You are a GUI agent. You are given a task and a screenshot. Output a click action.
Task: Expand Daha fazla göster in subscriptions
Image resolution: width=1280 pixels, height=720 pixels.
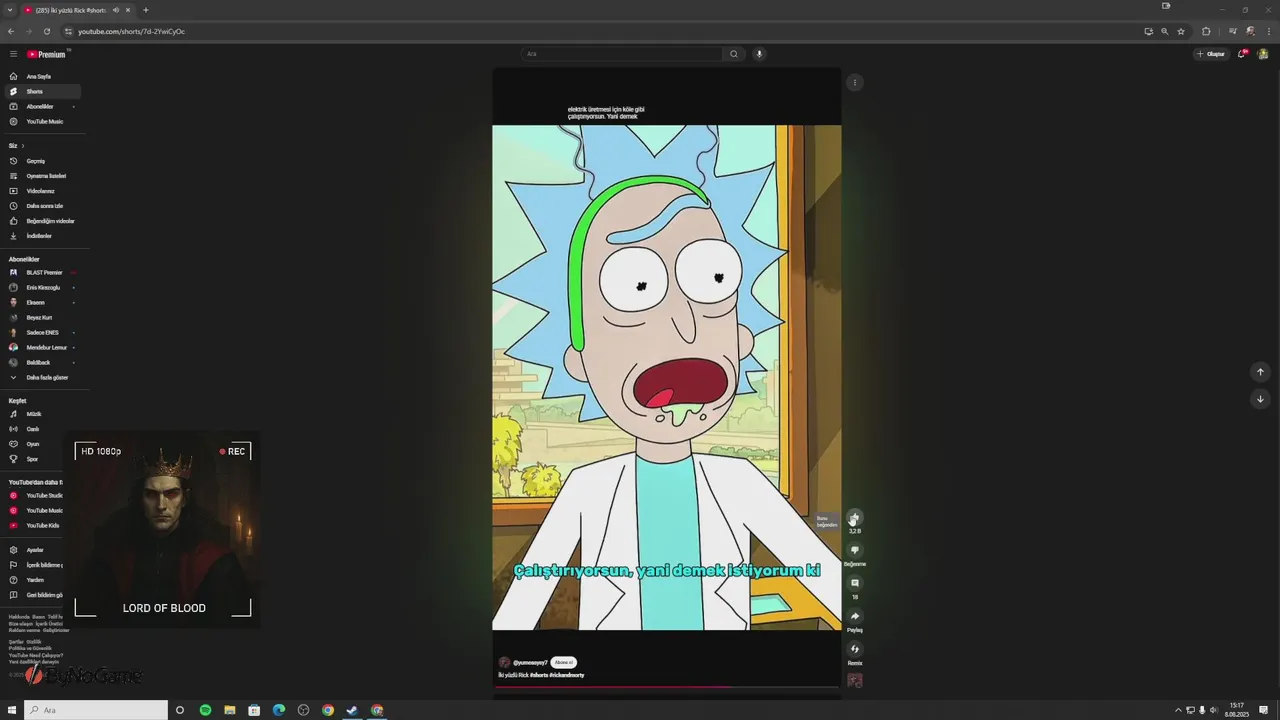pyautogui.click(x=43, y=377)
